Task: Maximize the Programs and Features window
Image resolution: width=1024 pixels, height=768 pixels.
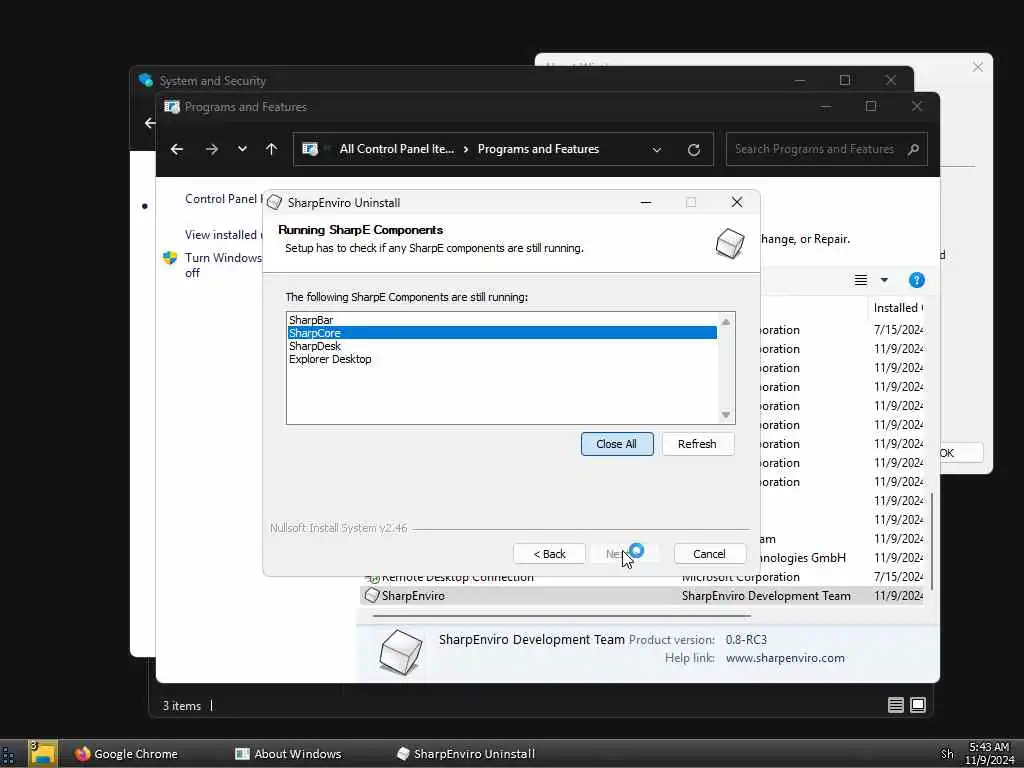Action: (x=871, y=106)
